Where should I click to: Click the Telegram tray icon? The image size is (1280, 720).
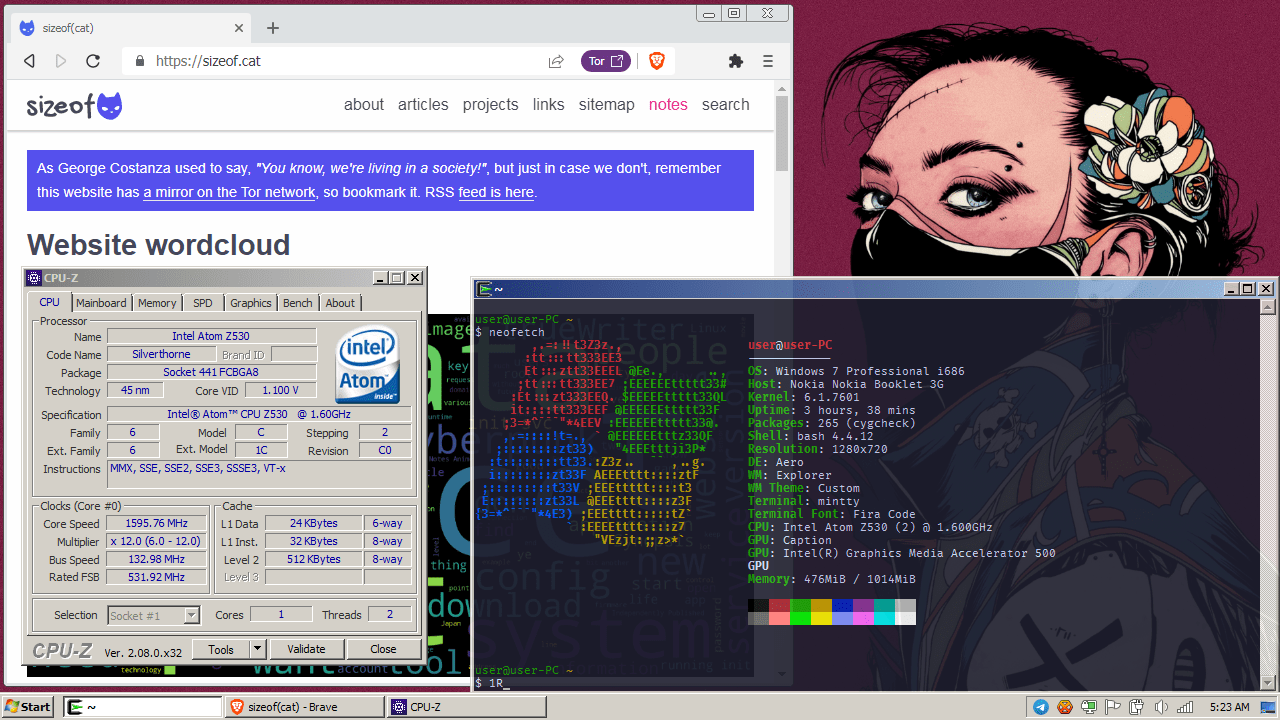pos(1041,707)
